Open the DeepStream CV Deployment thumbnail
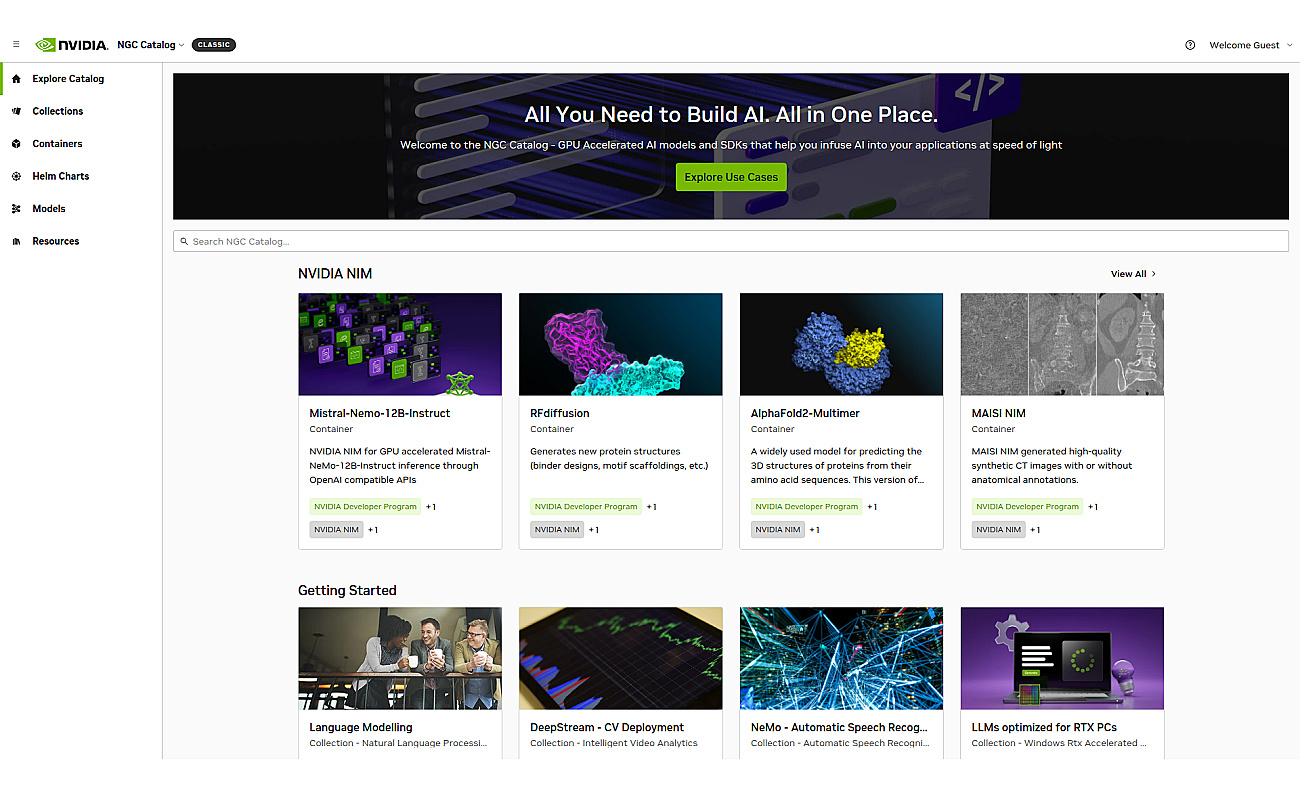This screenshot has height=788, width=1300. pyautogui.click(x=621, y=658)
